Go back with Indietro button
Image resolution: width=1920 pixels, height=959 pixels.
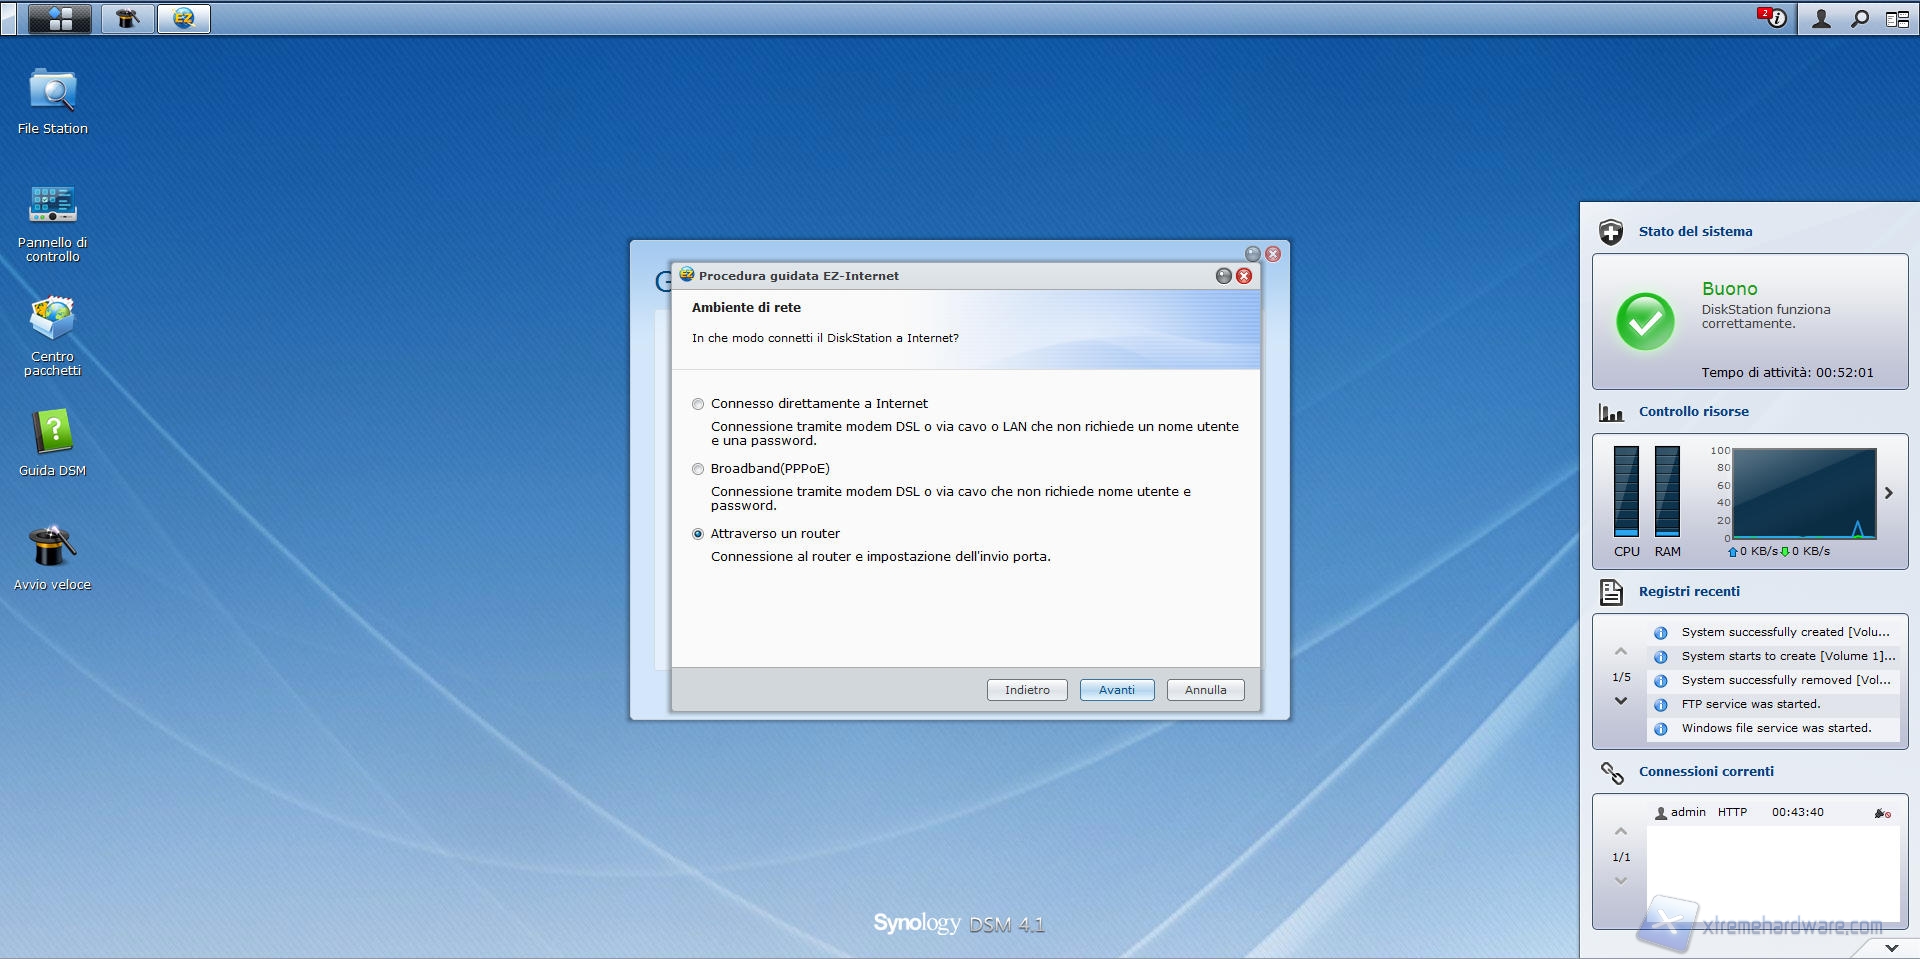1026,690
